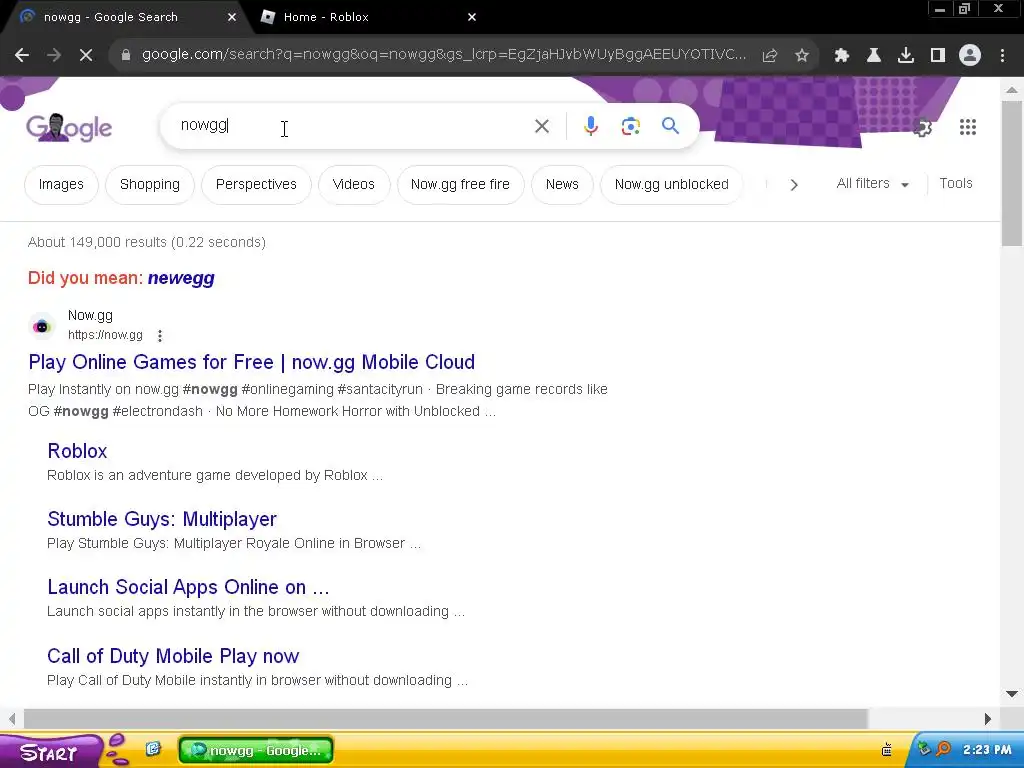Close the nowgg Google Search tab

pos(232,18)
